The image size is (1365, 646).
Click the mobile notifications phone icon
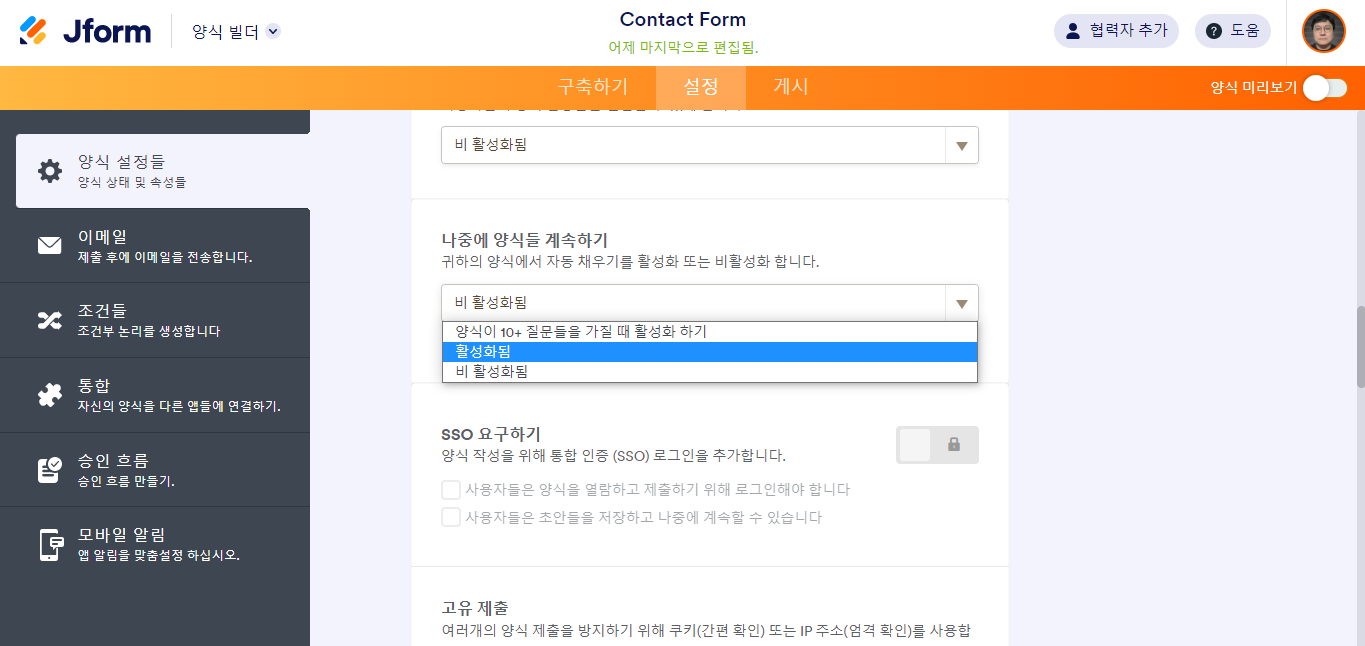coord(50,544)
